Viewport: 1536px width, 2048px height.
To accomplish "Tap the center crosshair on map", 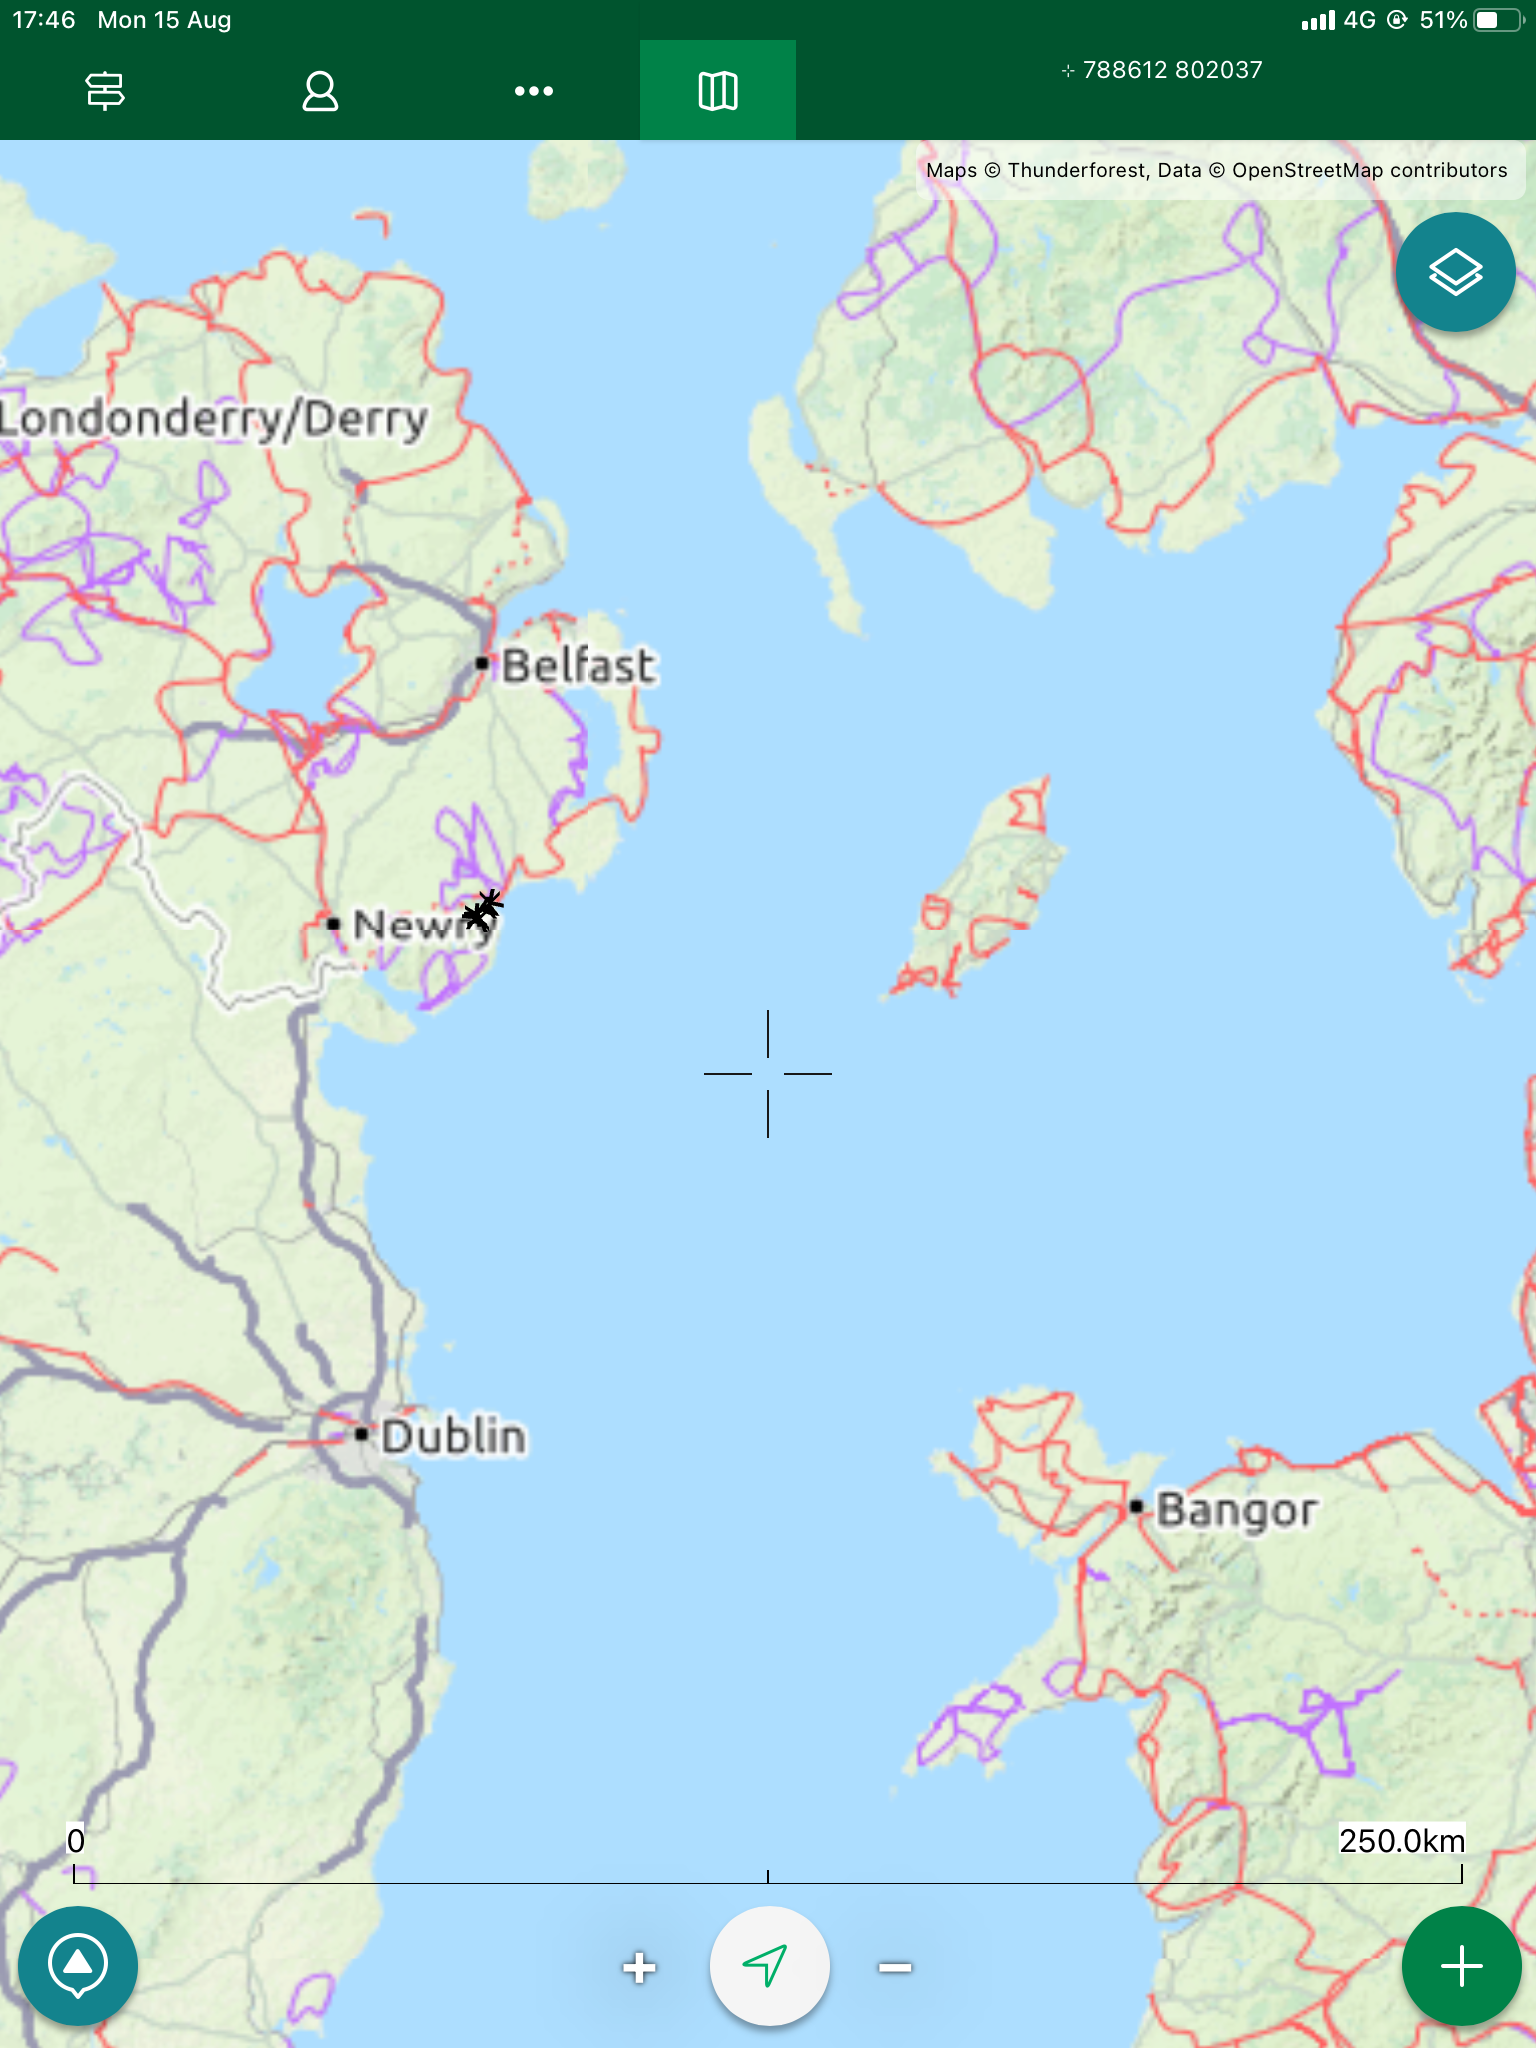I will coord(768,1073).
